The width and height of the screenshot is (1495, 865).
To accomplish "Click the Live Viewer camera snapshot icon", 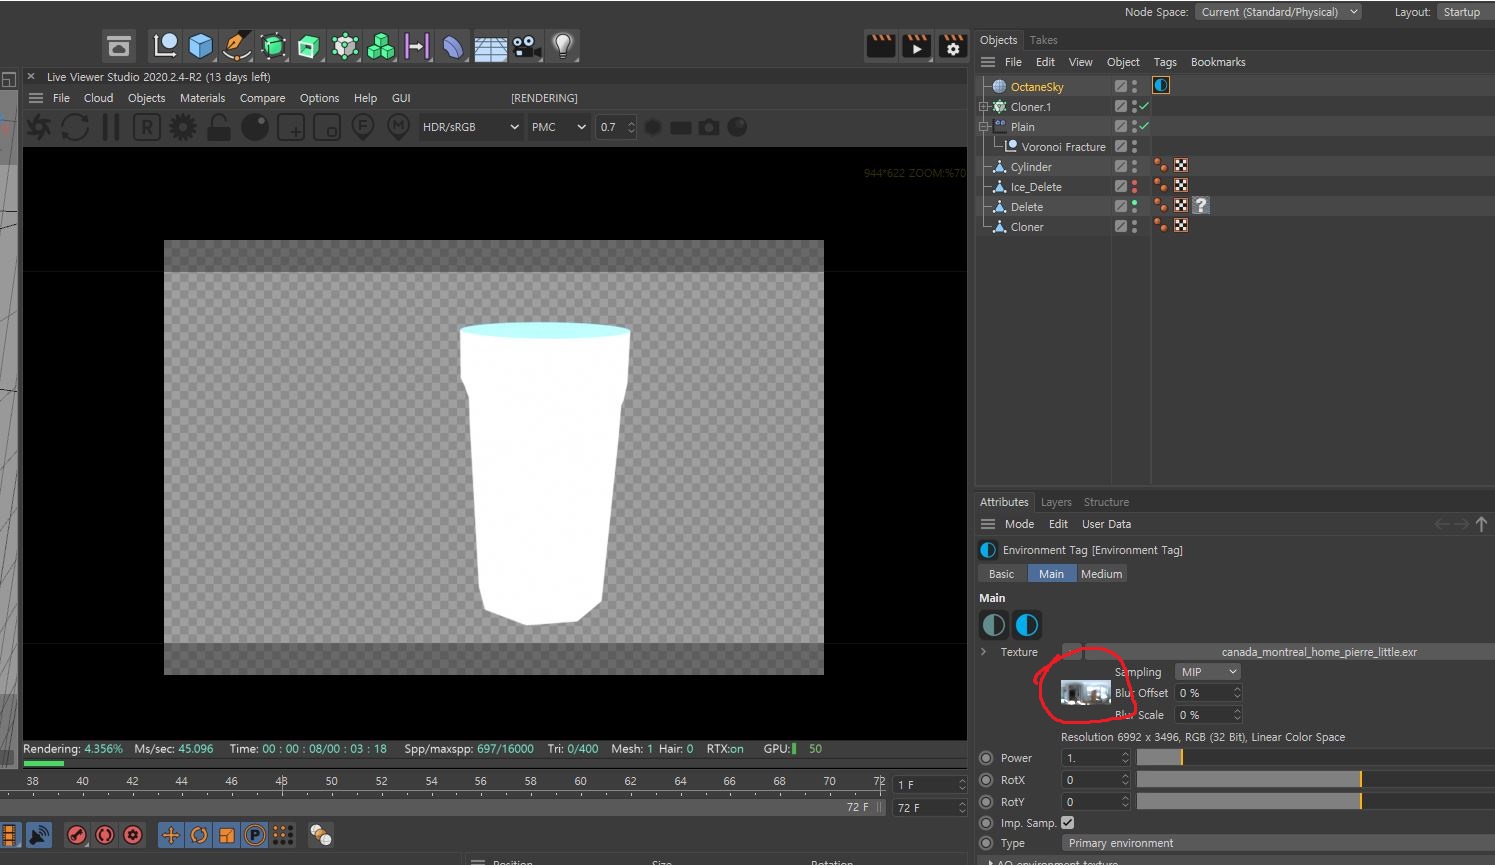I will (x=709, y=127).
